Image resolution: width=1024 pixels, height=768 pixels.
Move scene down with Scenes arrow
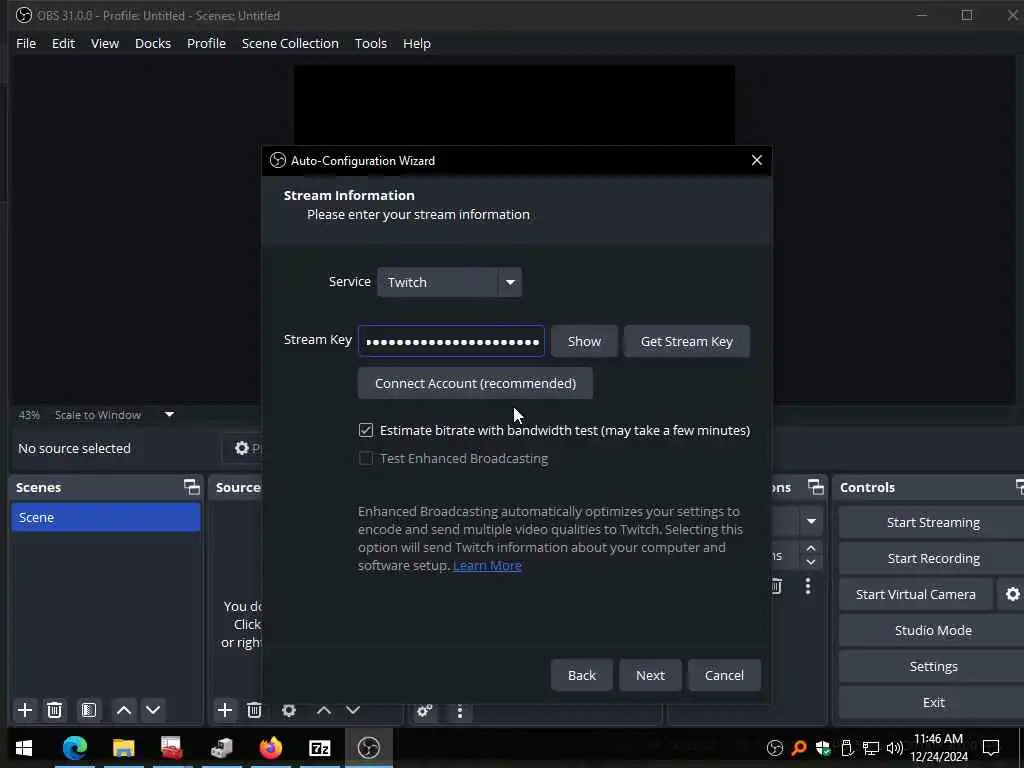[153, 710]
